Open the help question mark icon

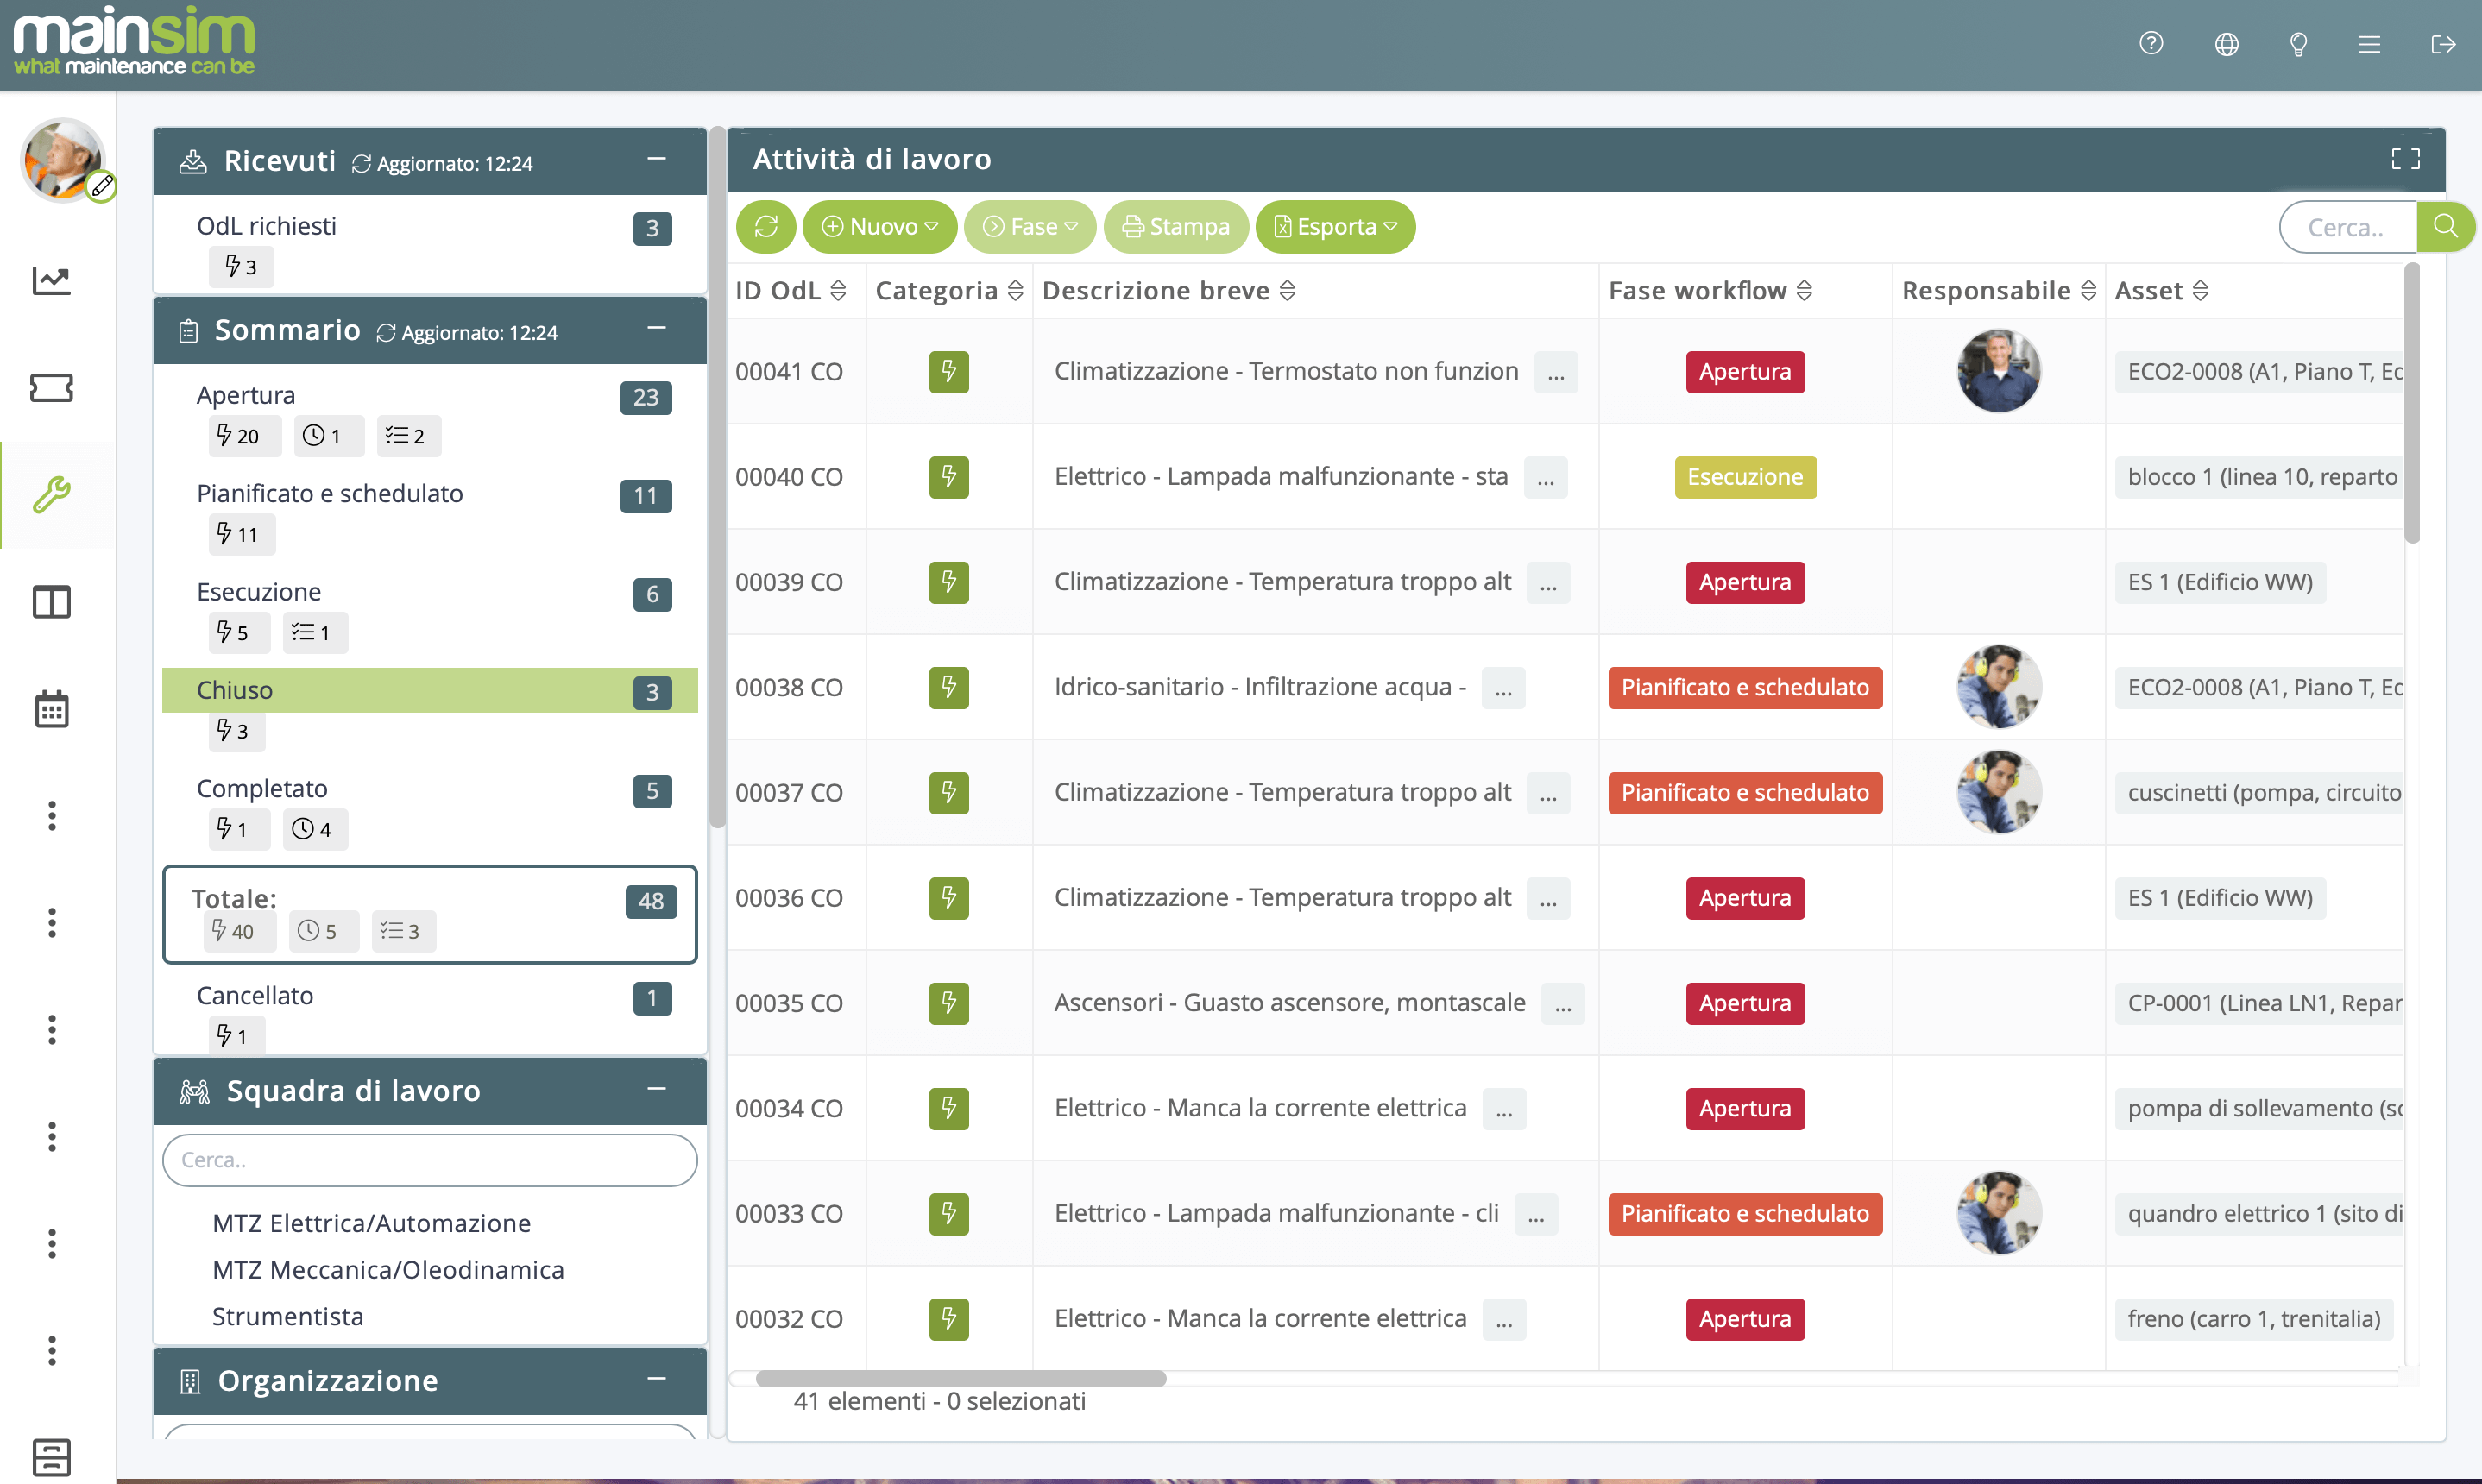(x=2150, y=44)
